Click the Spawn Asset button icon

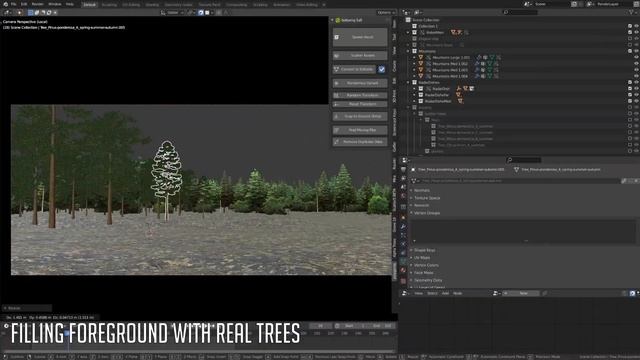[x=337, y=37]
